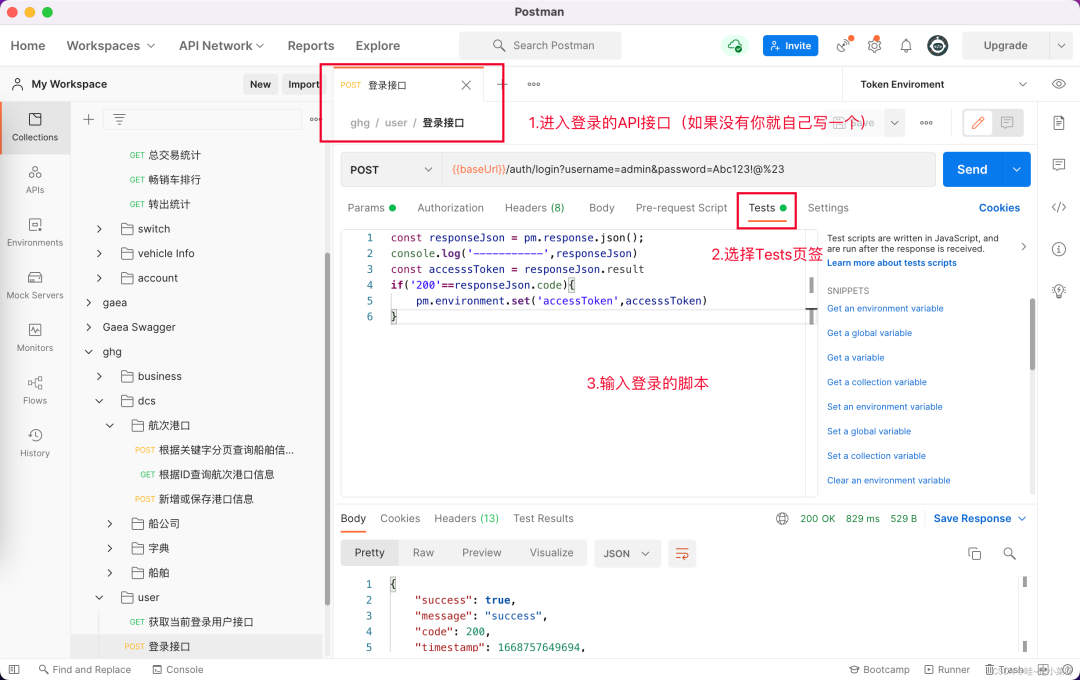1080x680 pixels.
Task: Click the request URL field
Action: pyautogui.click(x=689, y=169)
